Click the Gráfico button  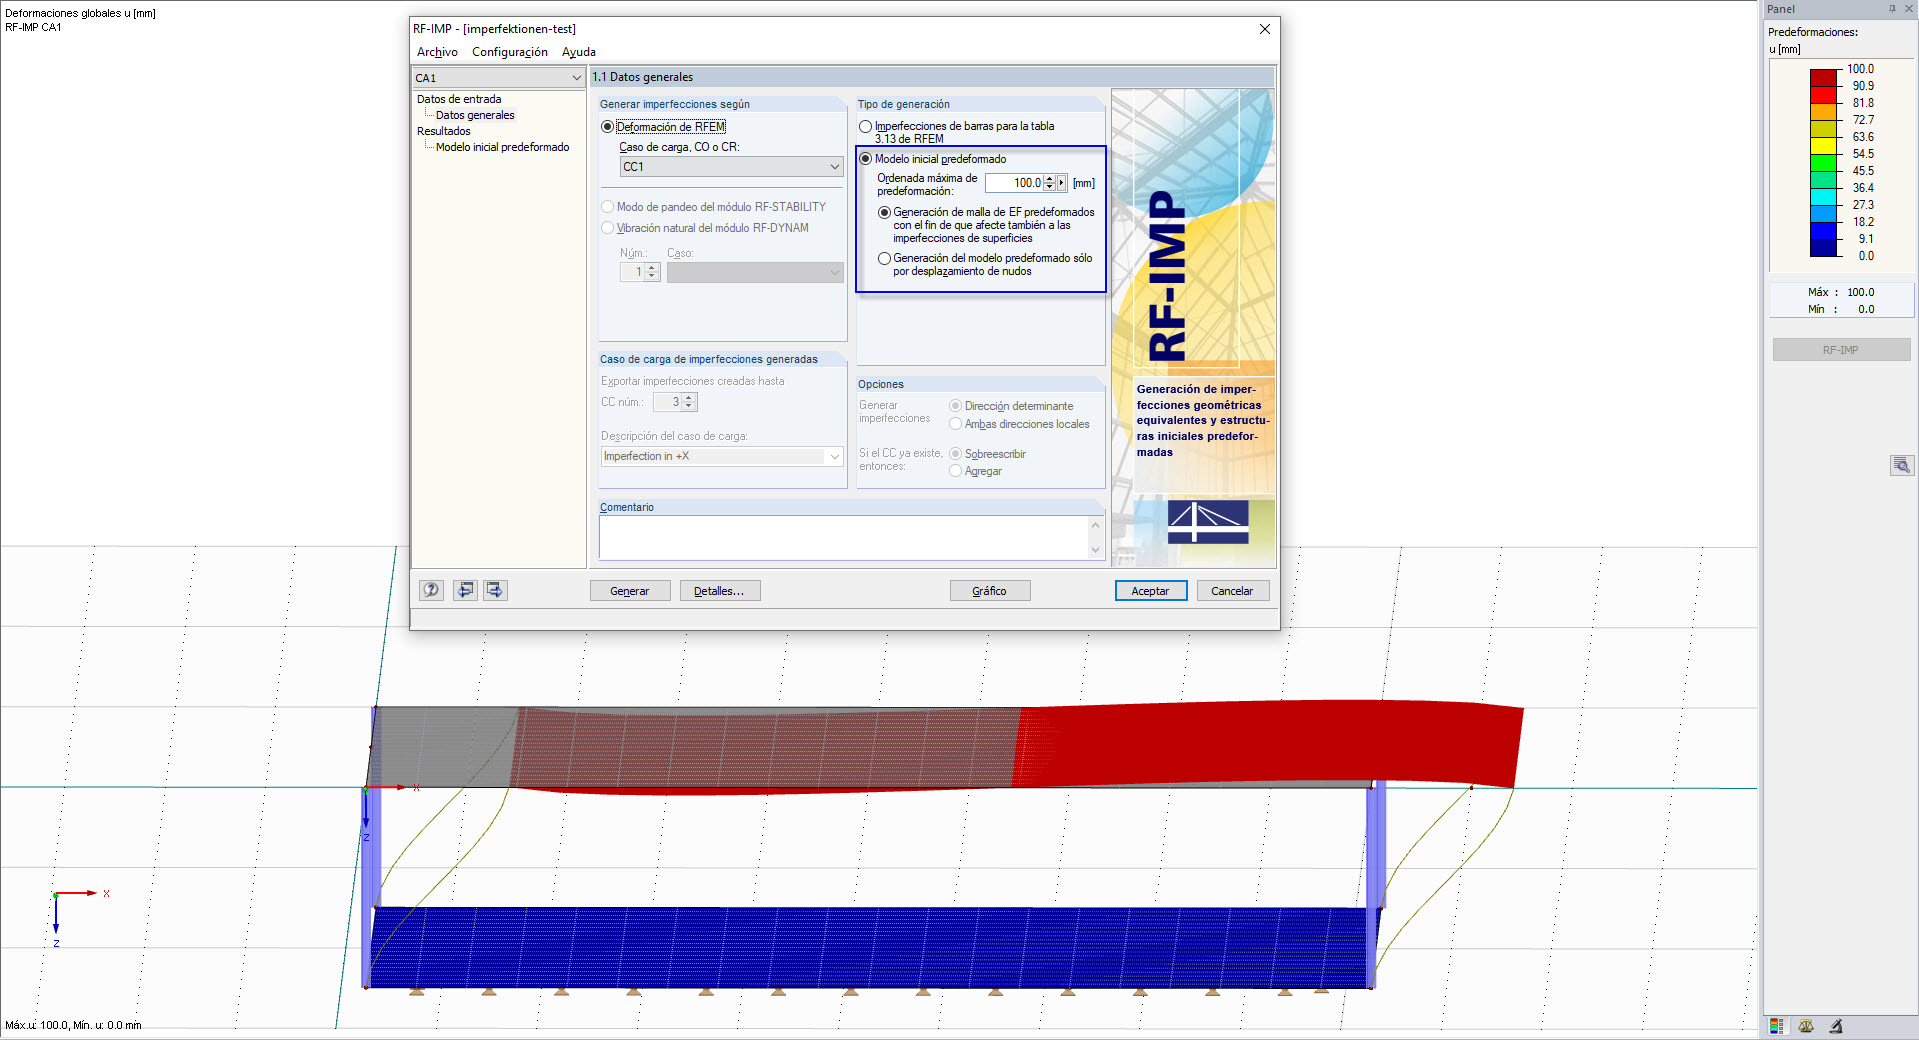(x=990, y=591)
